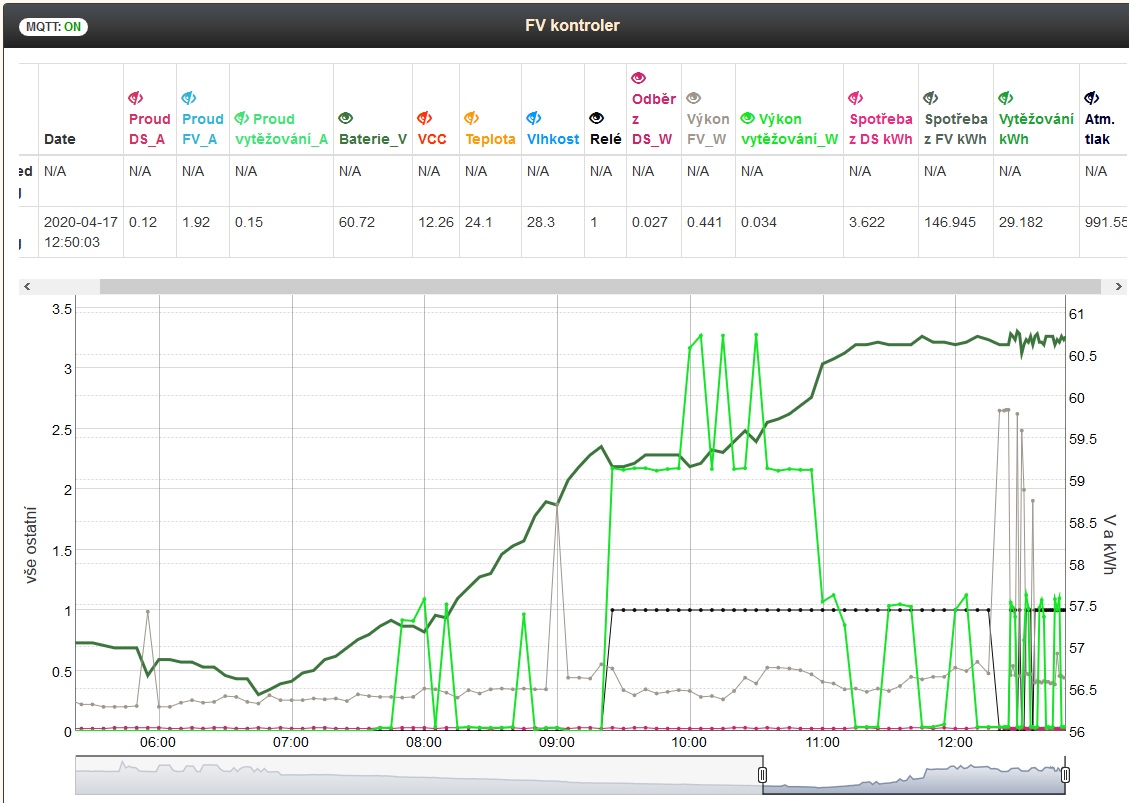The image size is (1129, 803).
Task: Toggle Výkon vytěžování_W eye icon
Action: pos(748,118)
